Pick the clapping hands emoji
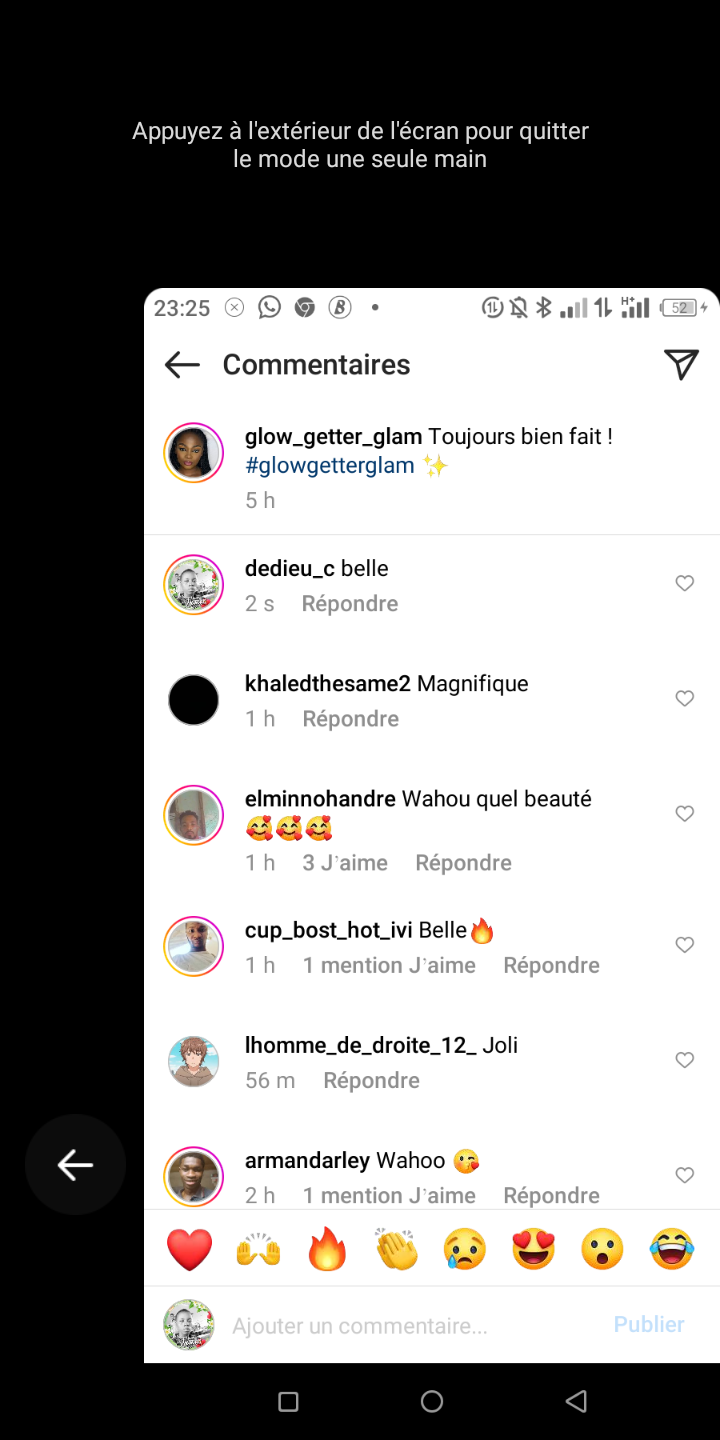 tap(396, 1250)
